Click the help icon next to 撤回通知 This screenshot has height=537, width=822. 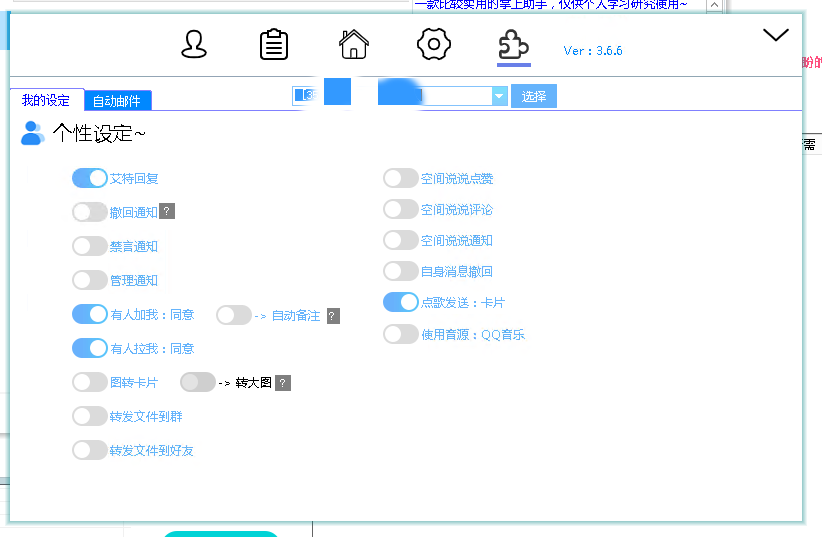[x=167, y=211]
